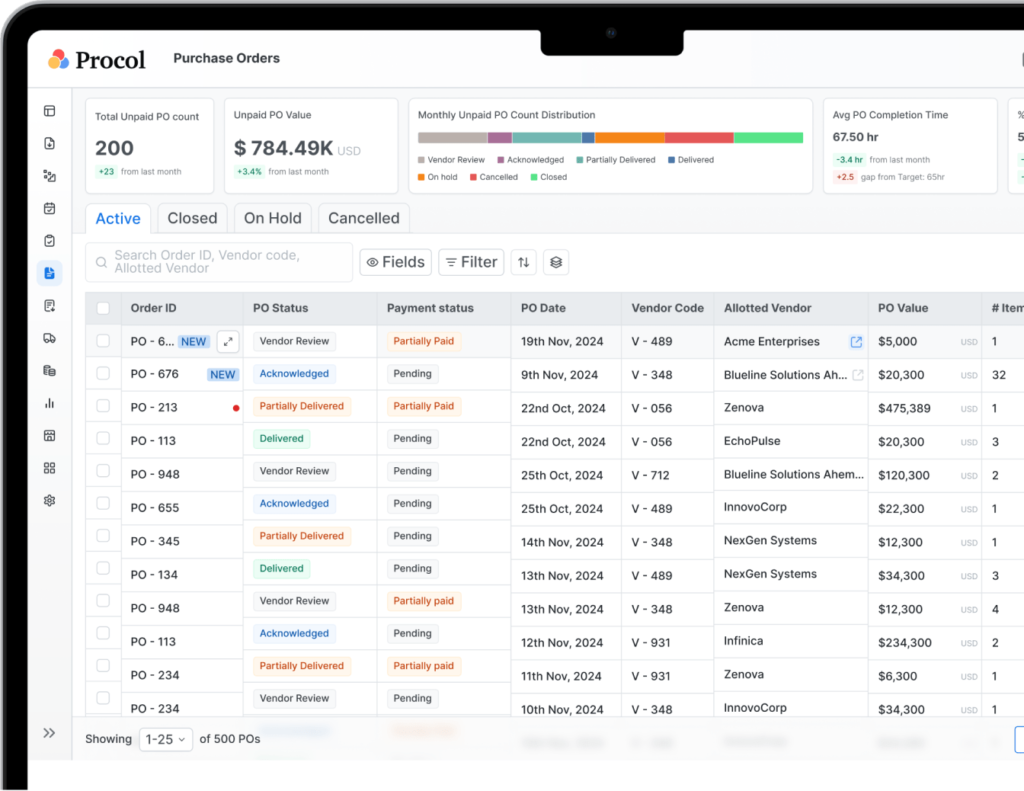This screenshot has height=791, width=1024.
Task: Open the truck delivery icon in sidebar
Action: click(49, 338)
